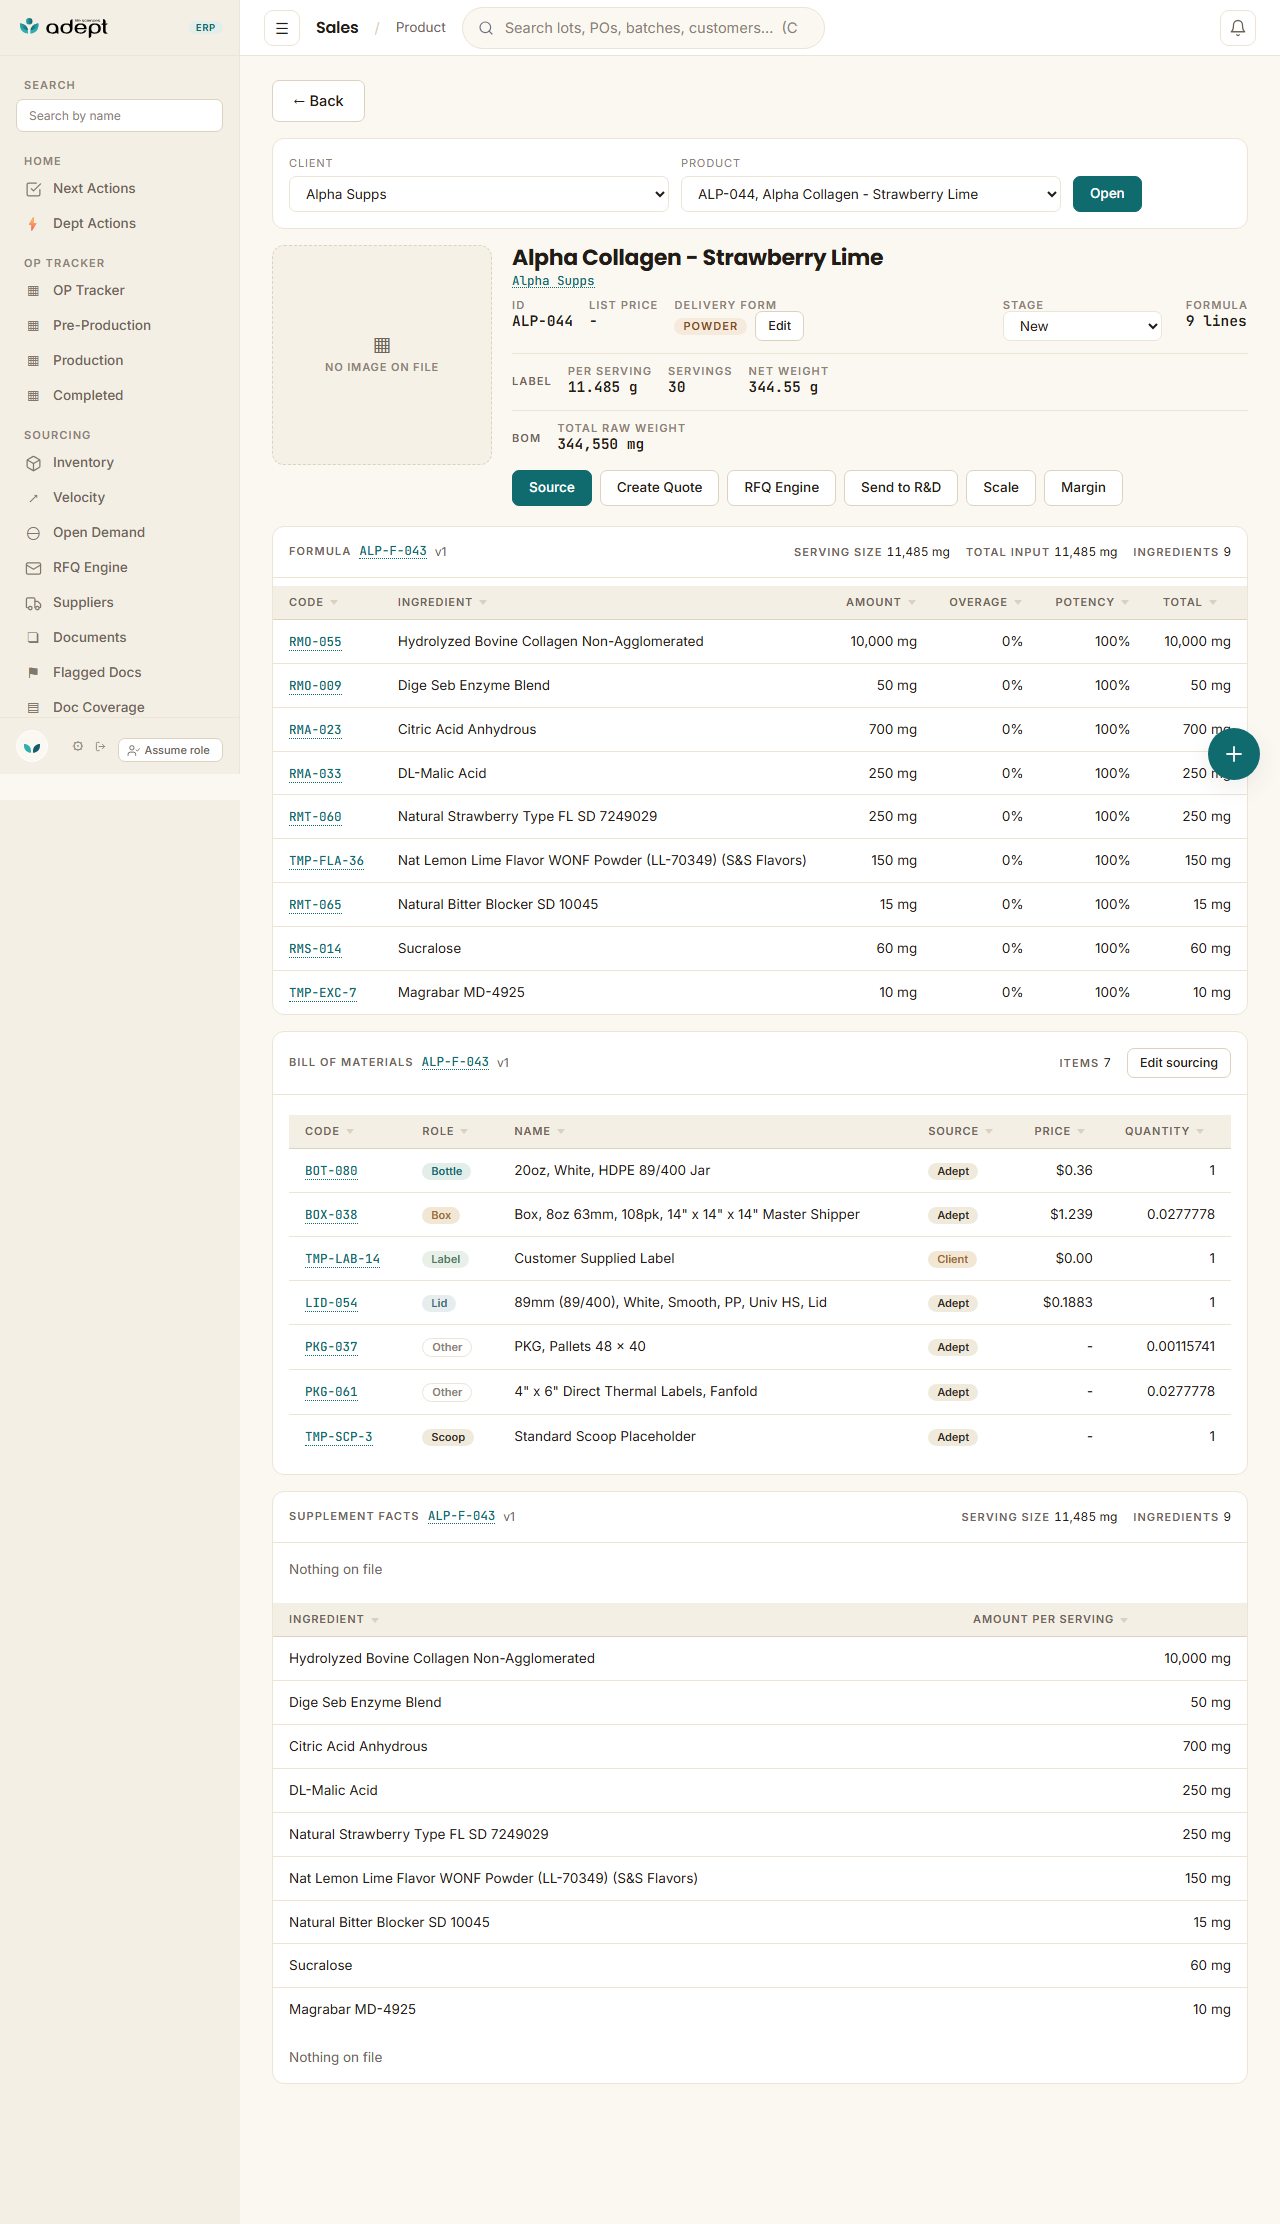Open the LID-054 code link
This screenshot has height=2224, width=1280.
coord(331,1303)
